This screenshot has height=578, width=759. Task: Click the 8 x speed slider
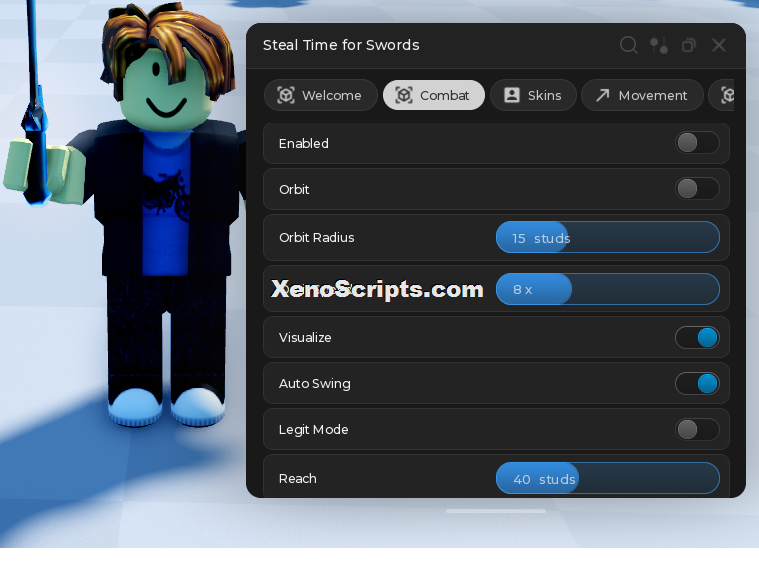point(607,289)
